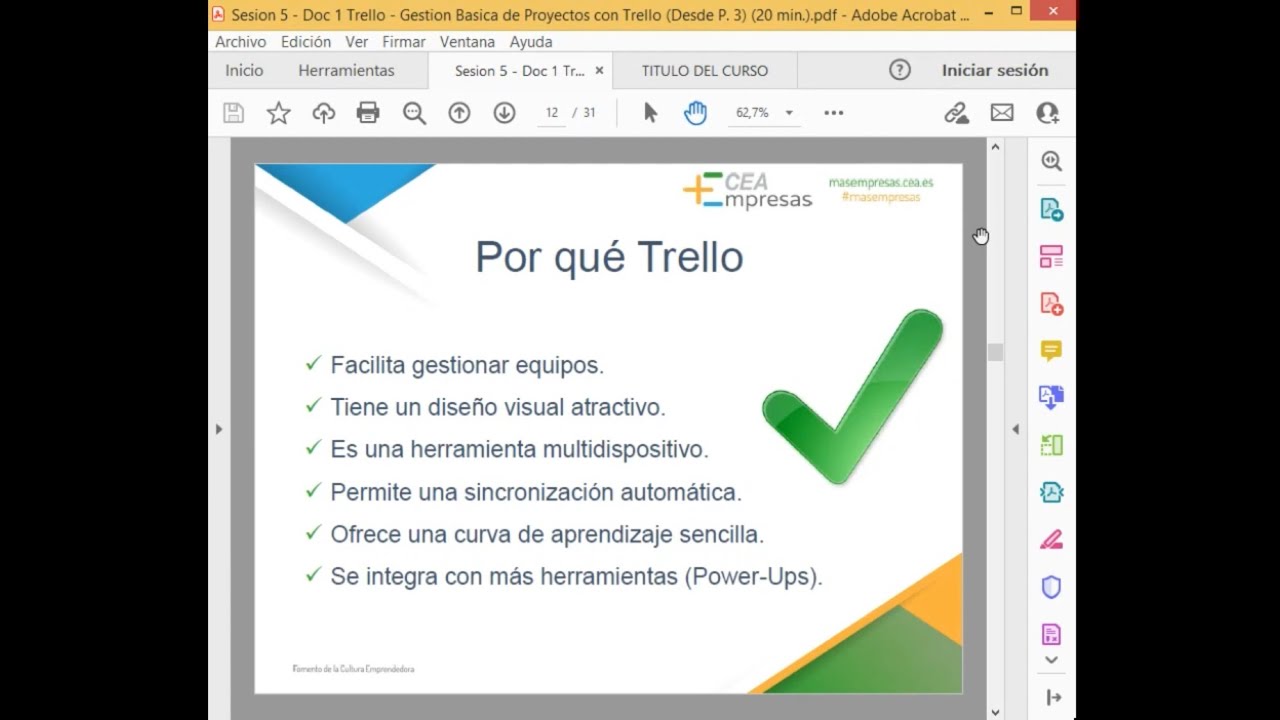Click the slide title Por qué Trello
Image resolution: width=1280 pixels, height=720 pixels.
609,257
